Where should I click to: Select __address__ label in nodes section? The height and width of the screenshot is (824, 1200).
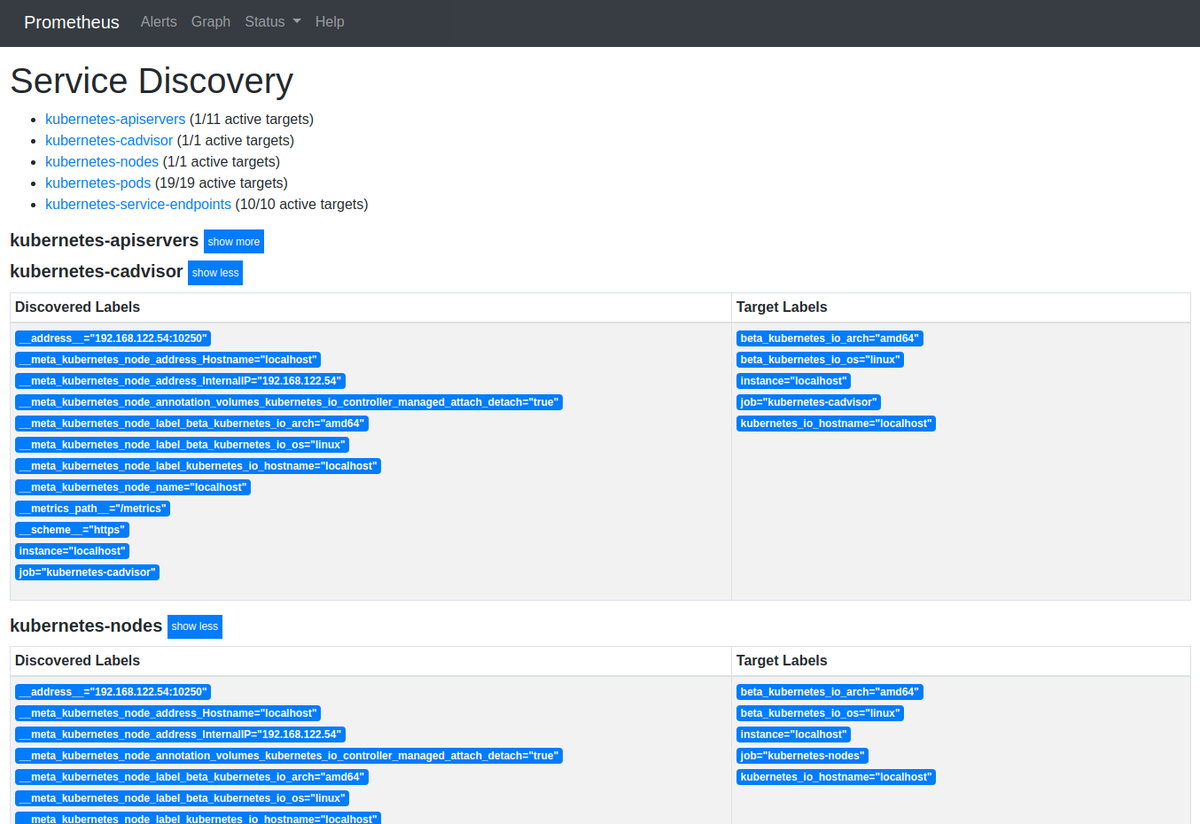point(113,692)
